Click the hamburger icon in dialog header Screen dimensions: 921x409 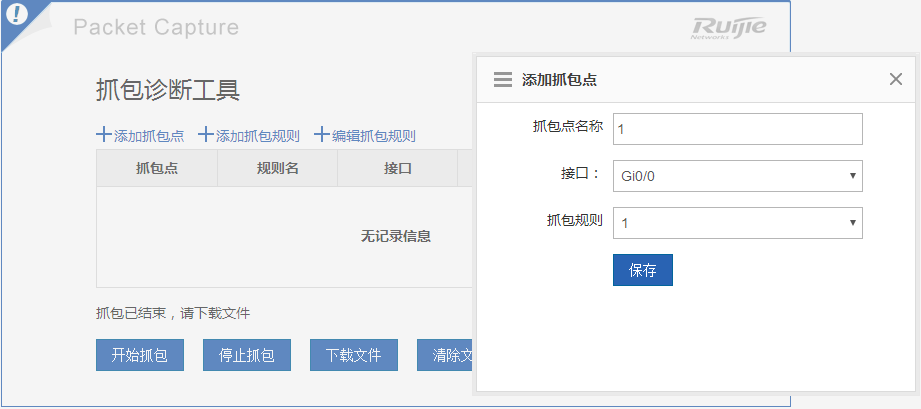pos(503,80)
